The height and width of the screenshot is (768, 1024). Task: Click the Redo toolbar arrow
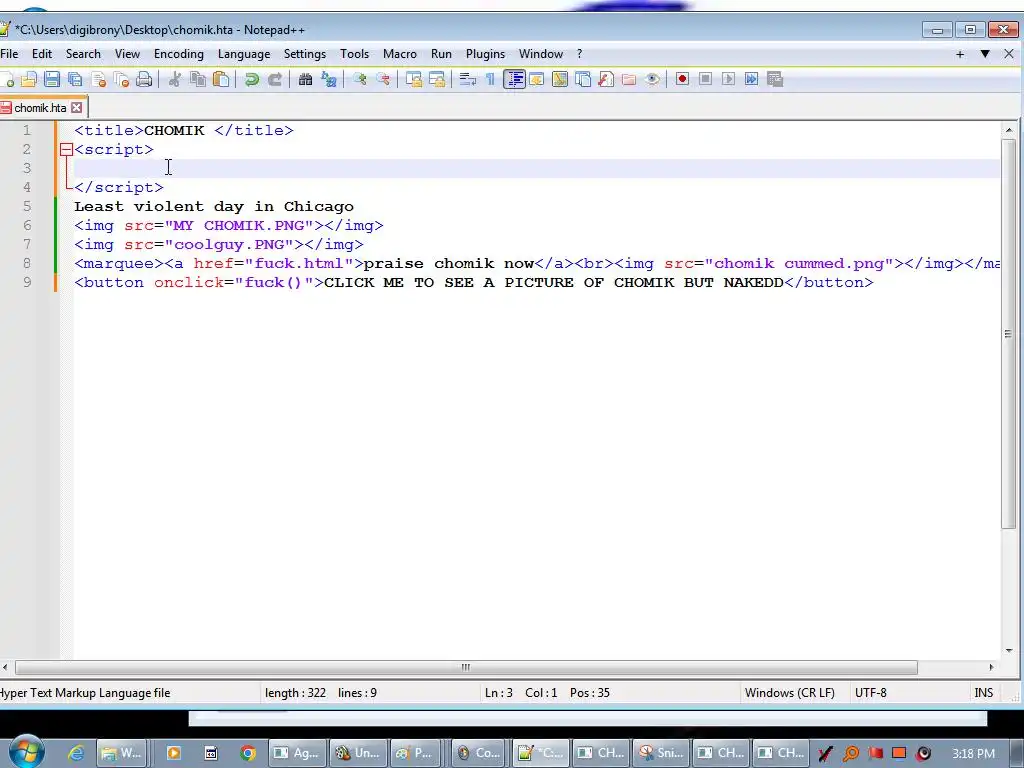tap(275, 79)
